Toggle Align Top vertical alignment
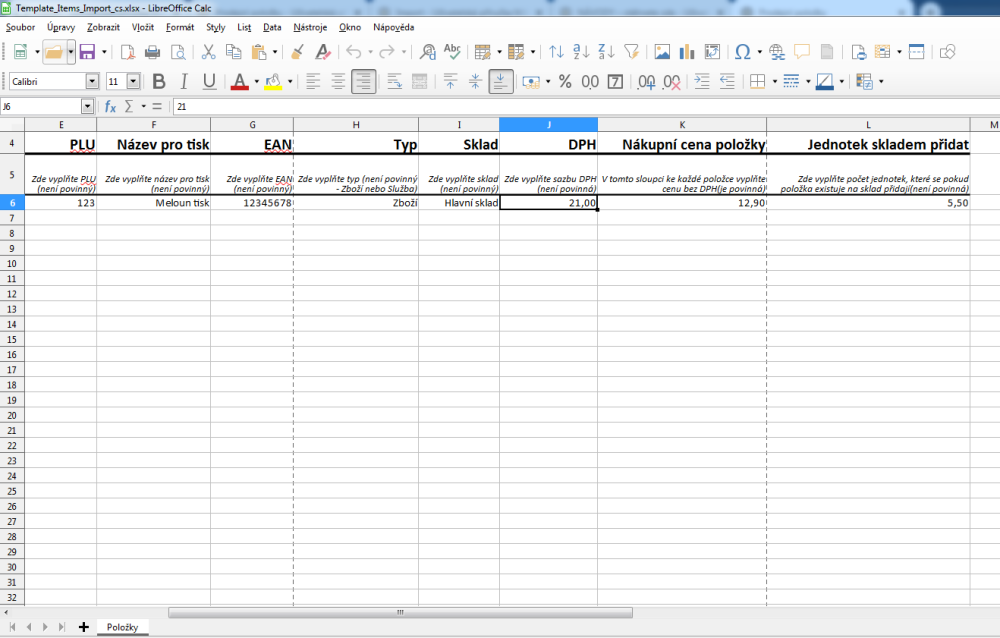The width and height of the screenshot is (1000, 638). click(x=450, y=82)
